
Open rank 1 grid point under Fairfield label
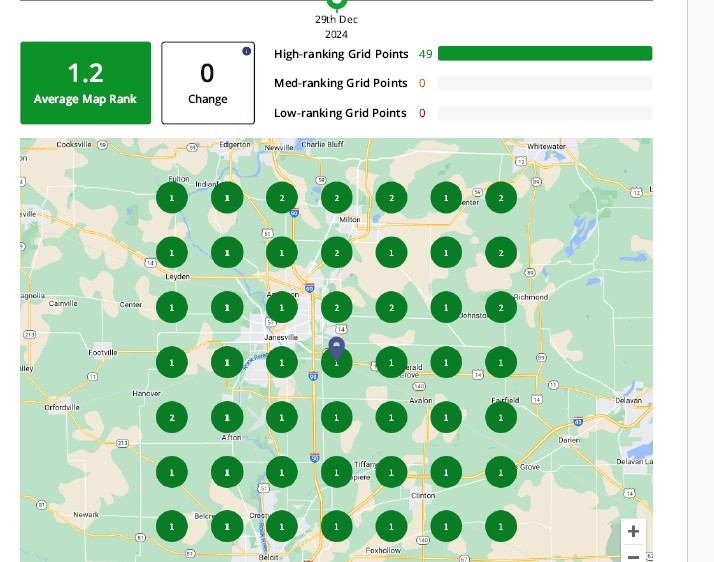tap(501, 418)
